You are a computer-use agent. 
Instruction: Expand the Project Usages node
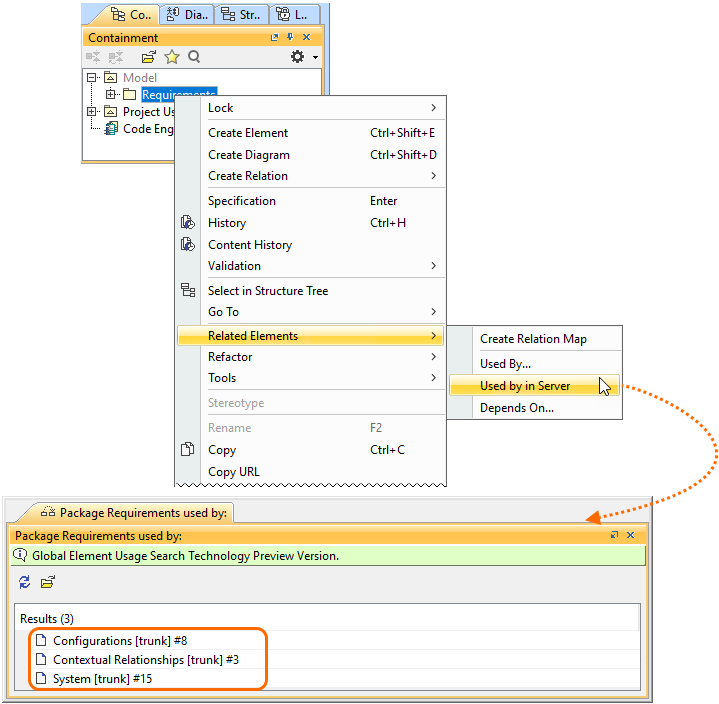pyautogui.click(x=92, y=111)
